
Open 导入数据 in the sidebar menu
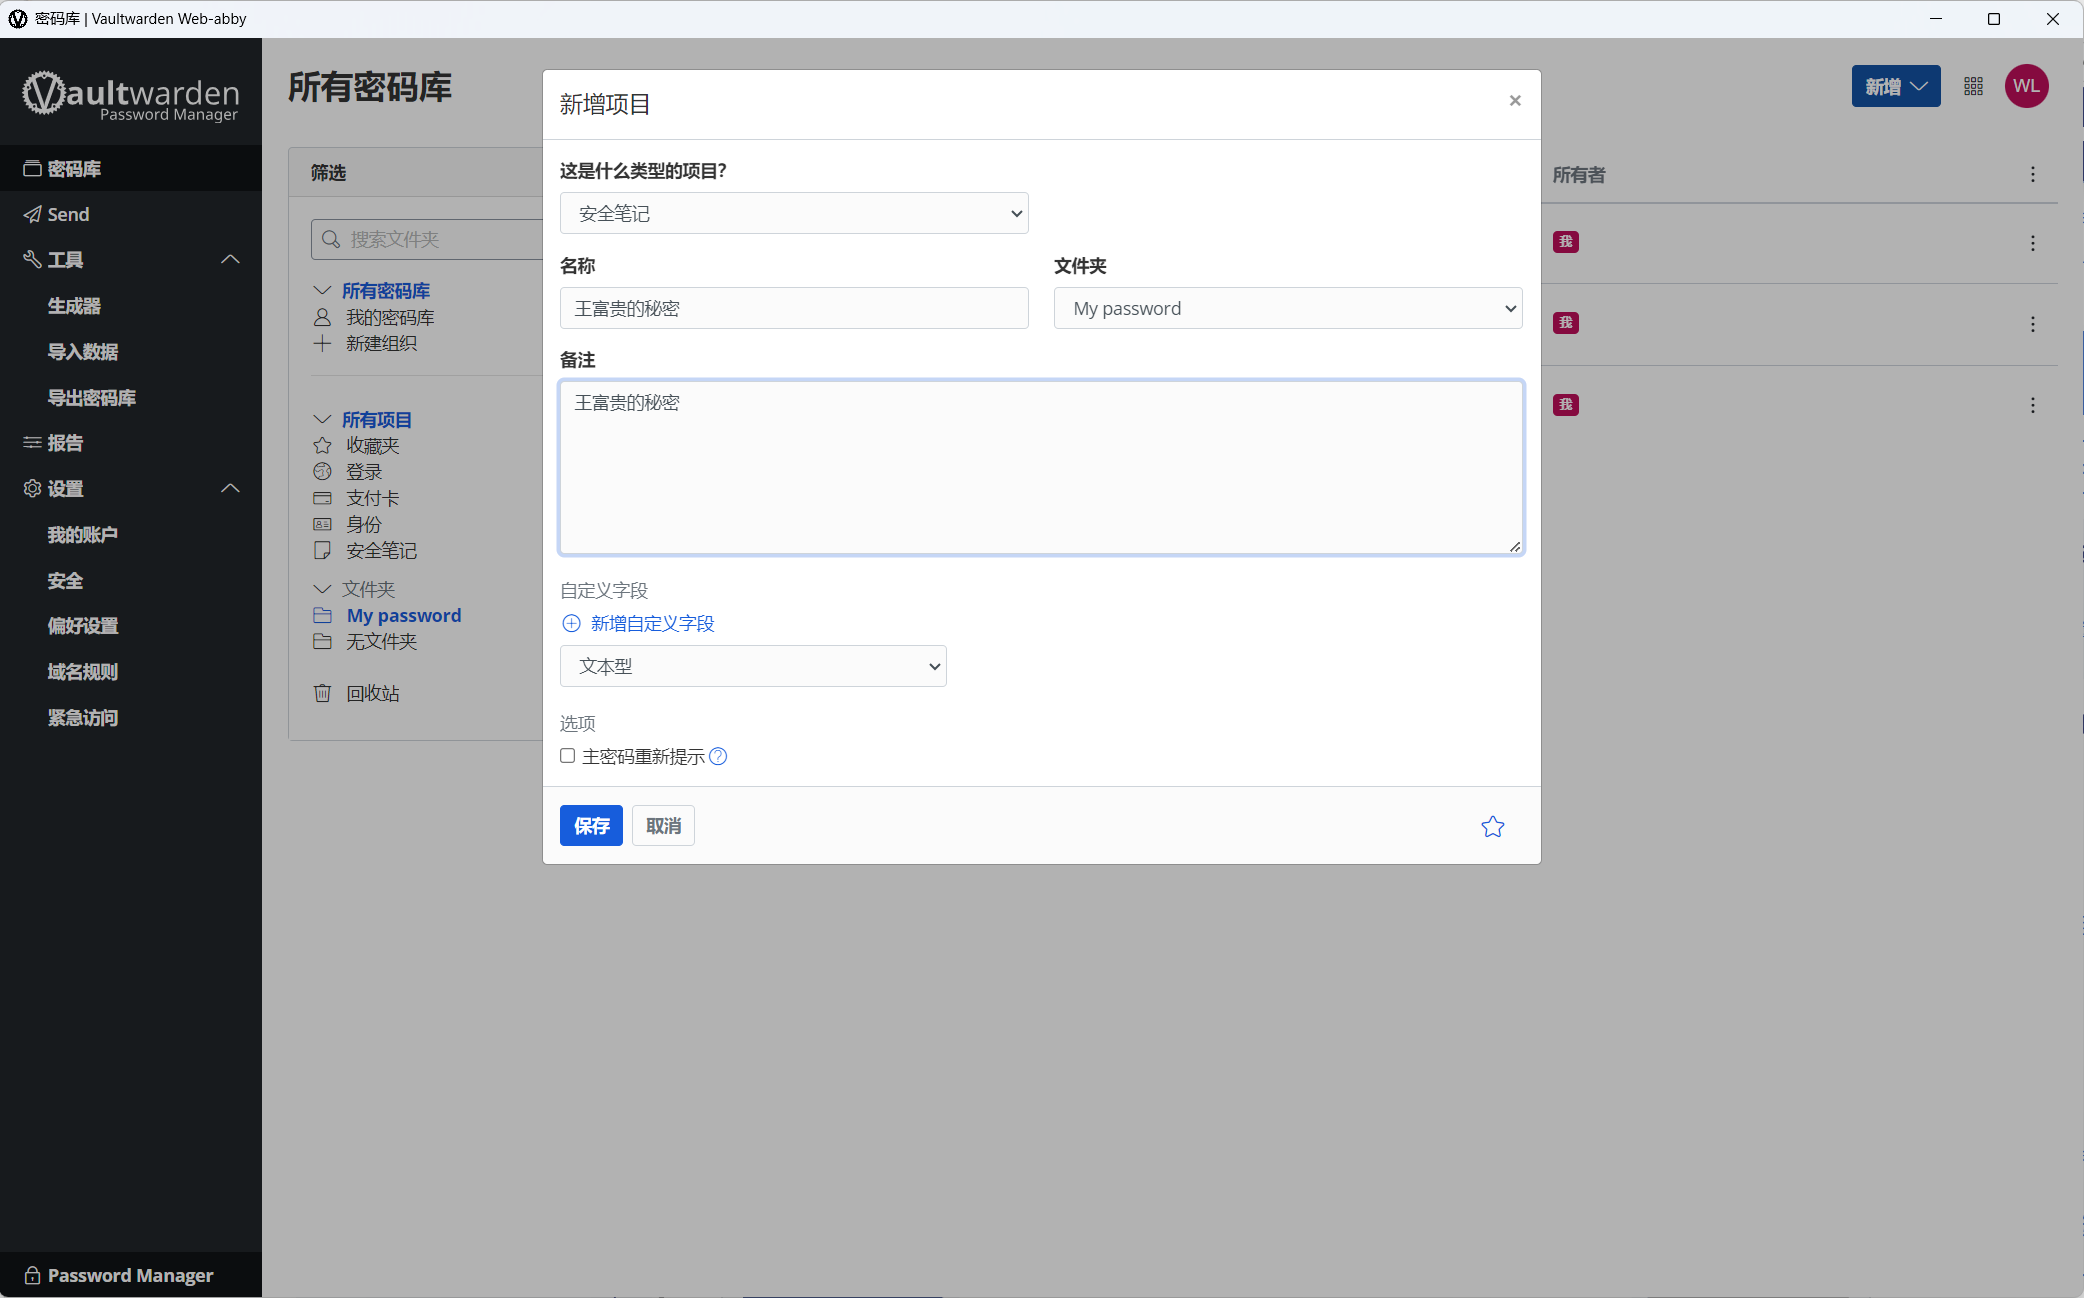coord(83,352)
